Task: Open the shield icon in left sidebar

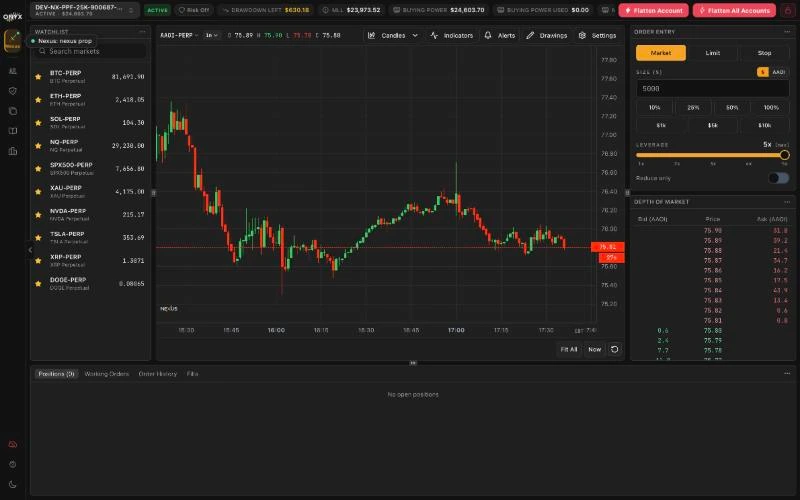Action: click(x=13, y=91)
